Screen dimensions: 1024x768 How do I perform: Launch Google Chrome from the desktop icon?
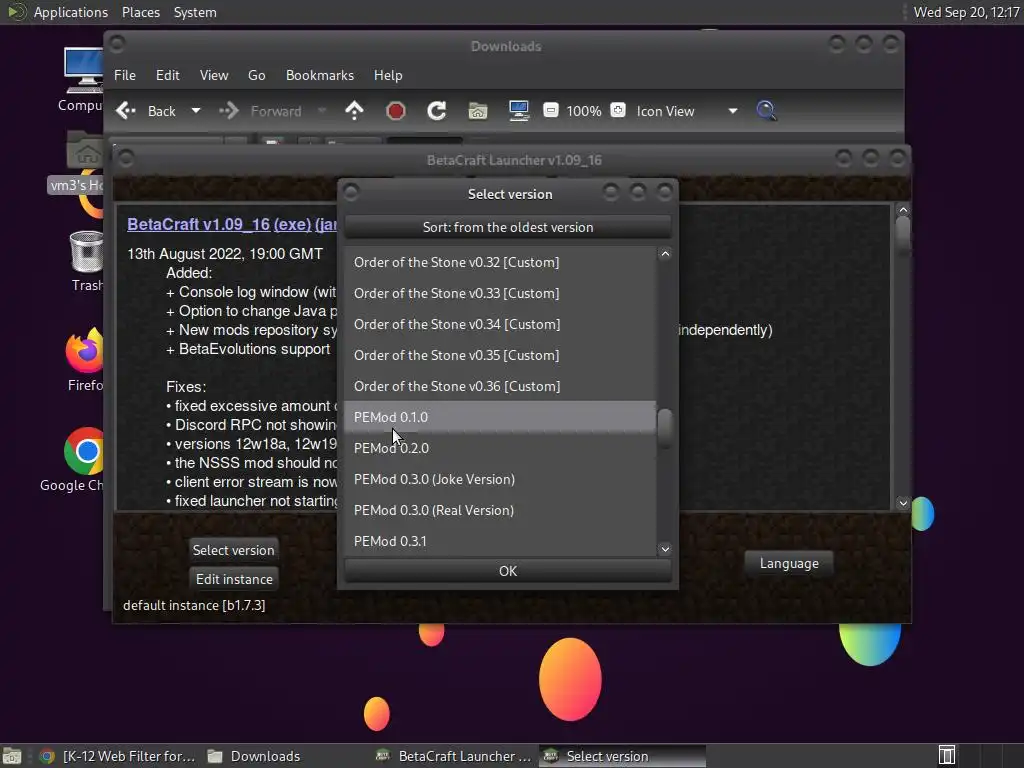pos(77,460)
